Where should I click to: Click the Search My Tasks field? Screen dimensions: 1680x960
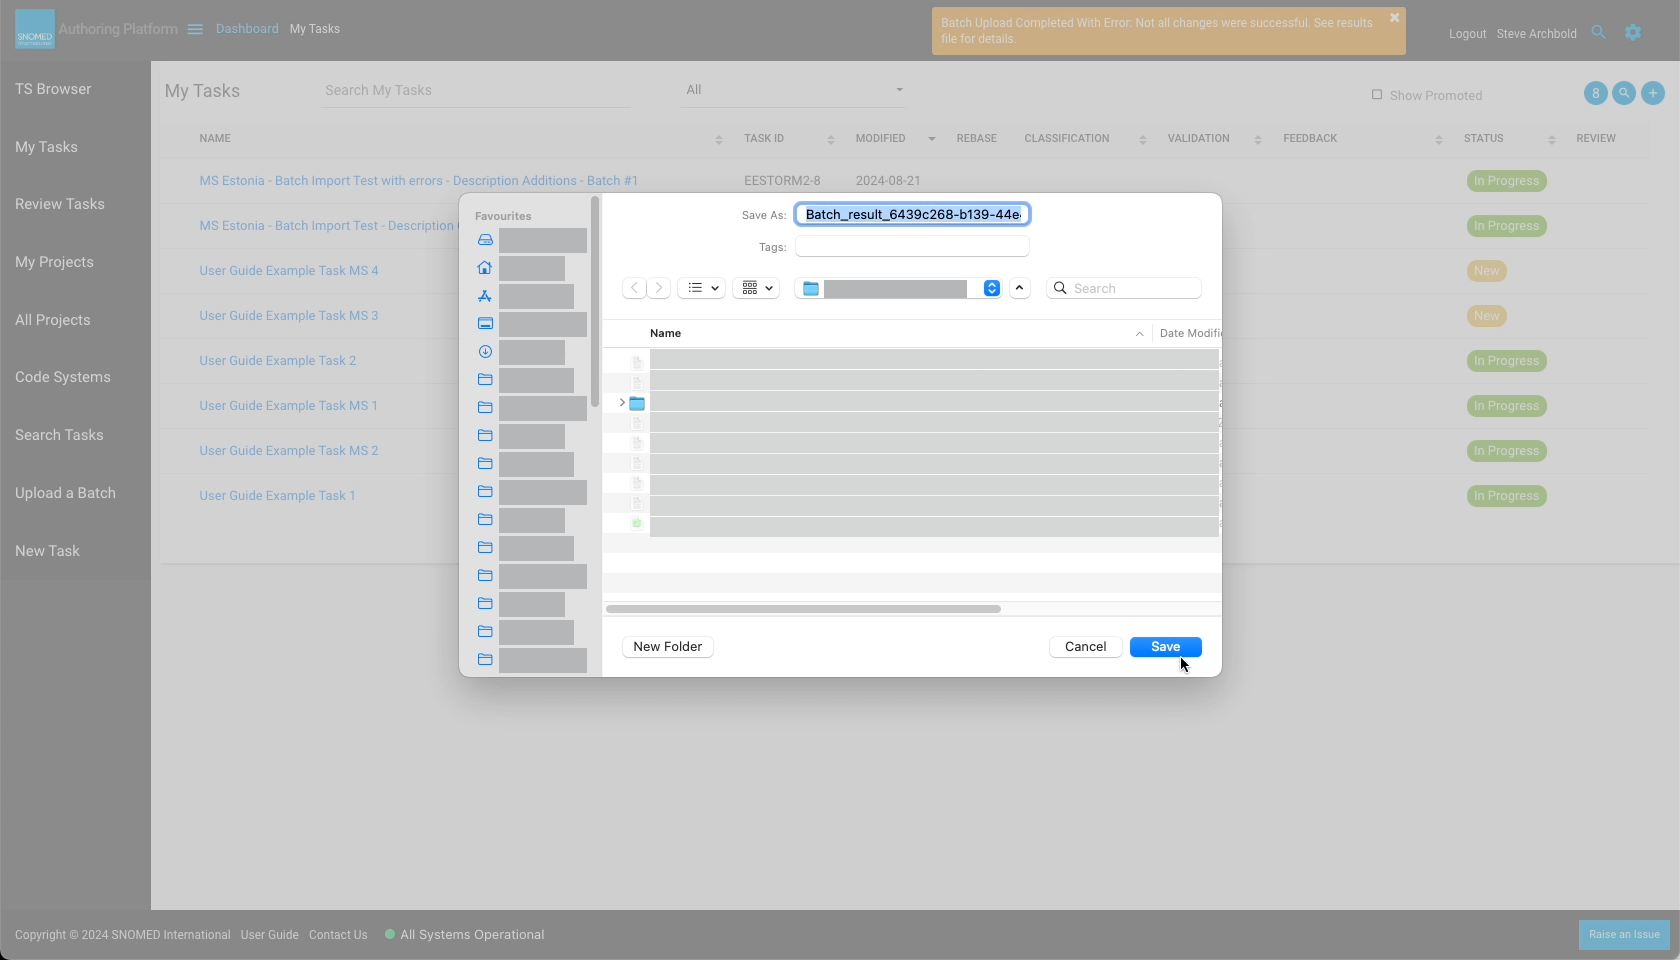tap(476, 90)
